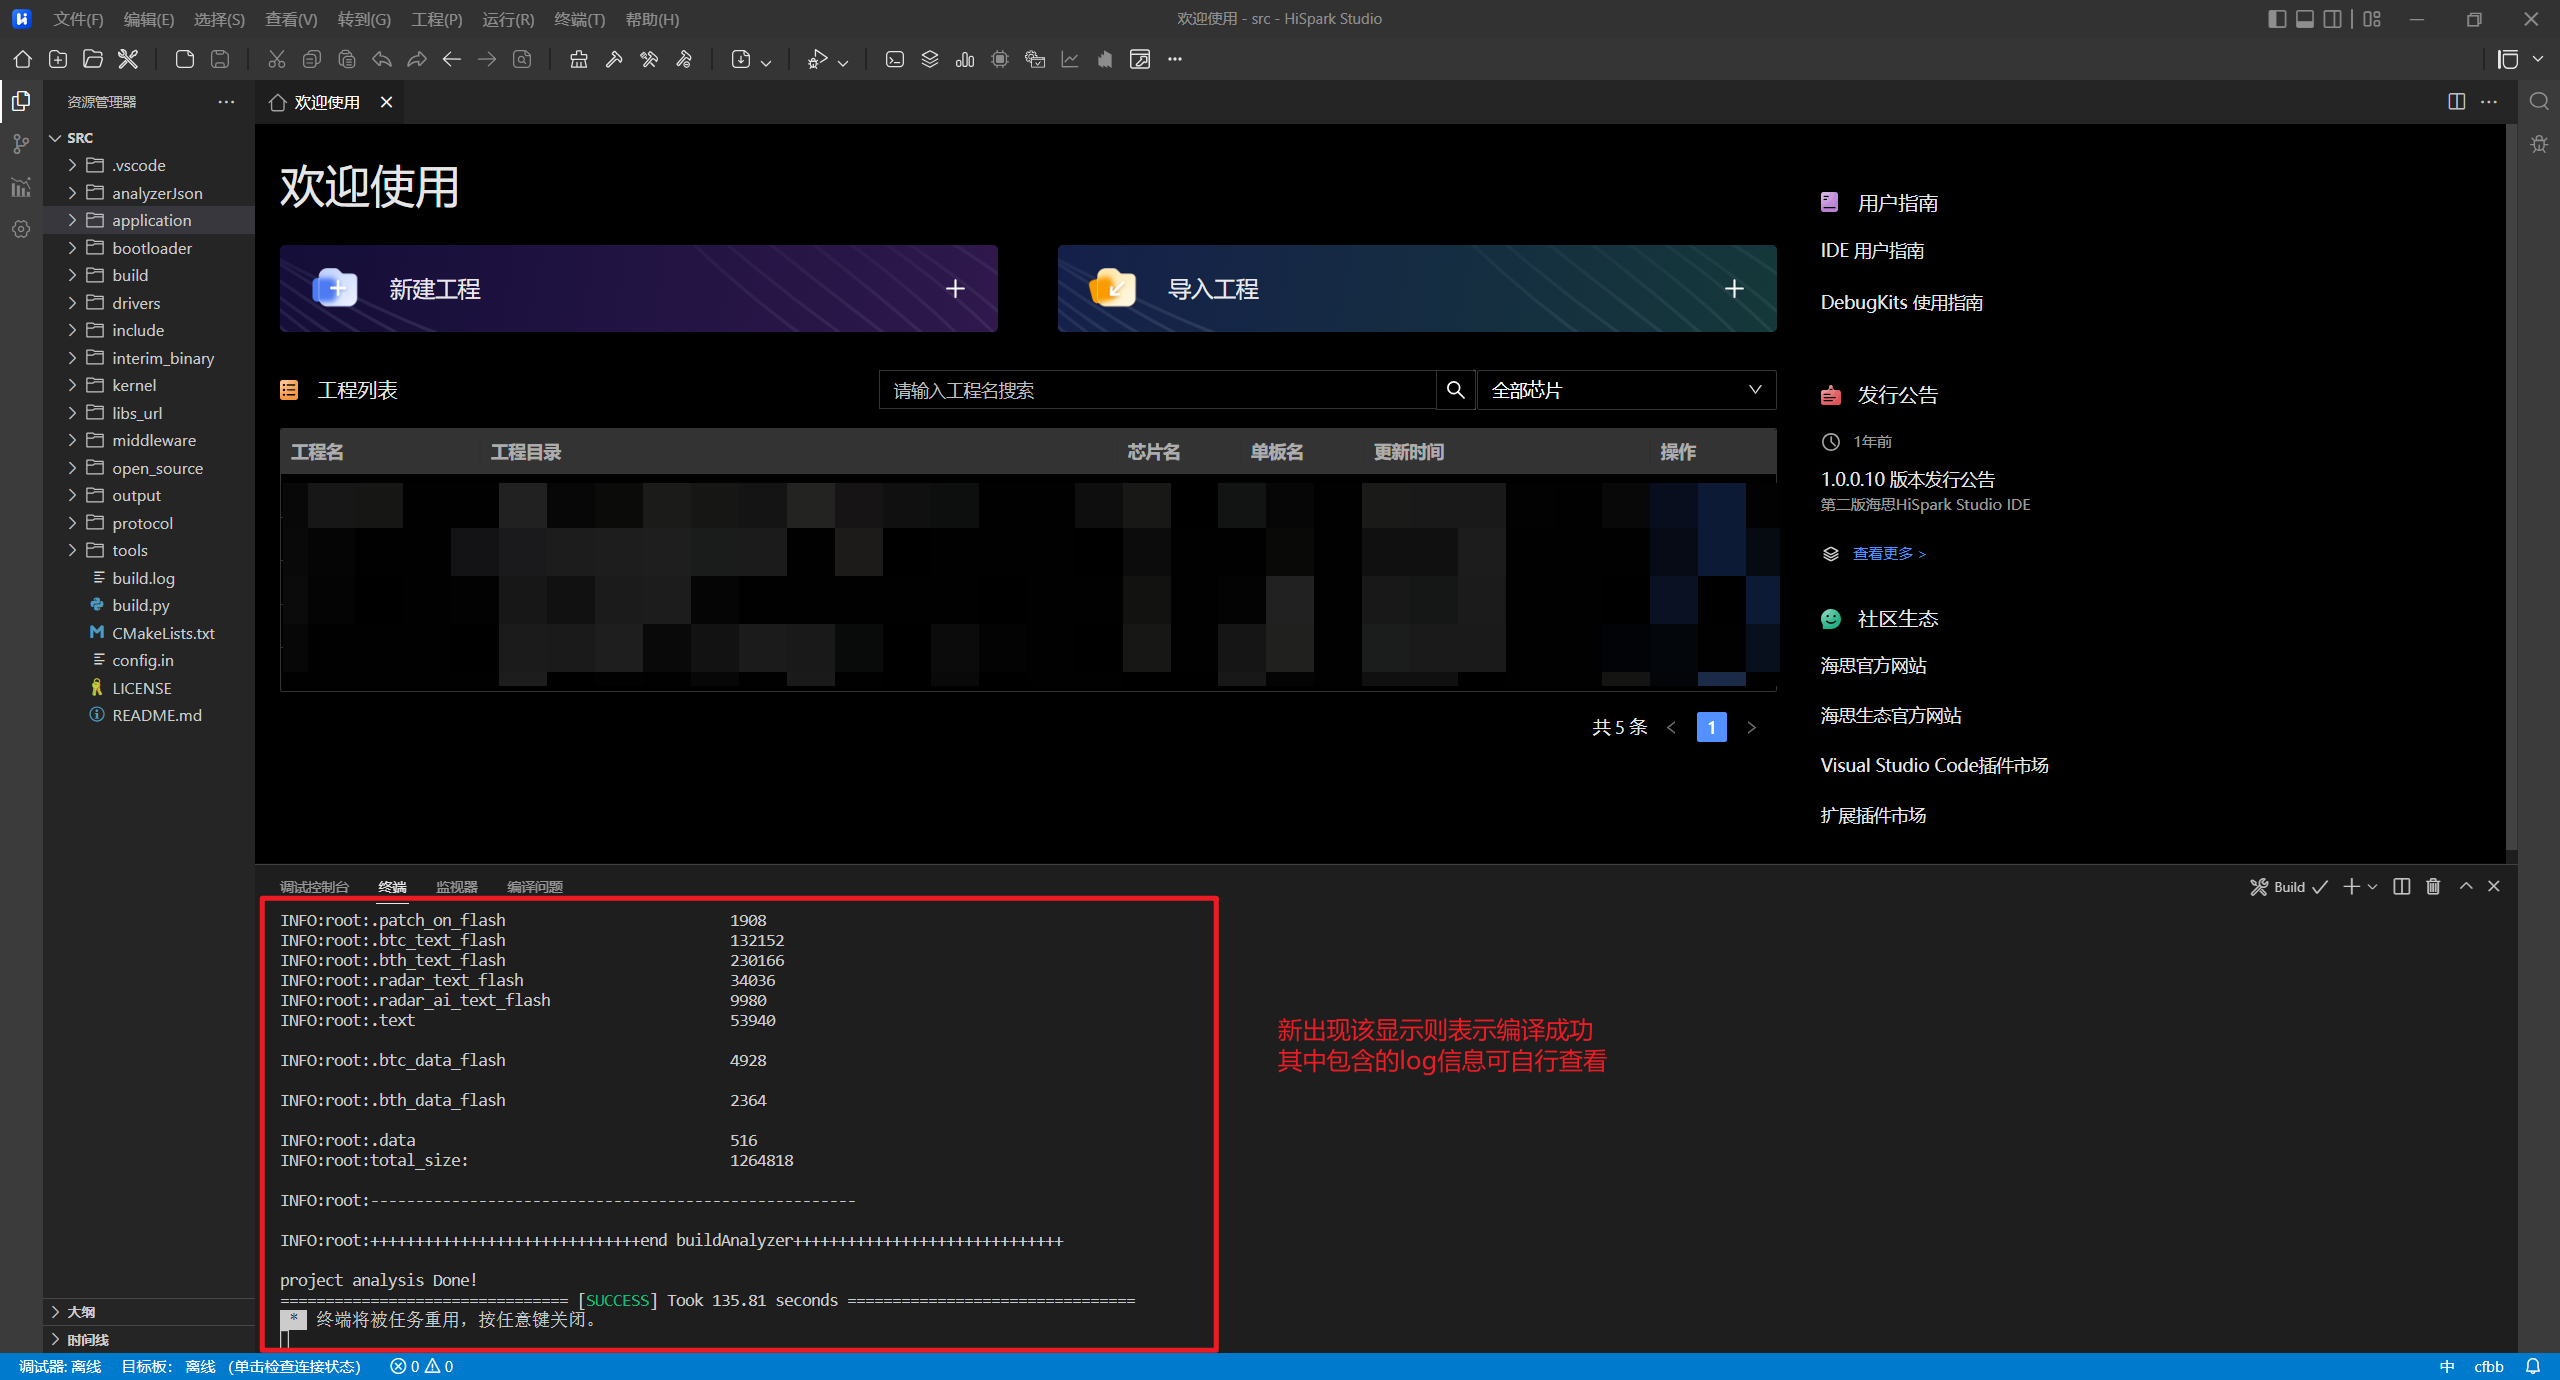This screenshot has width=2560, height=1380.
Task: Open the 运行(R) menu
Action: pos(507,19)
